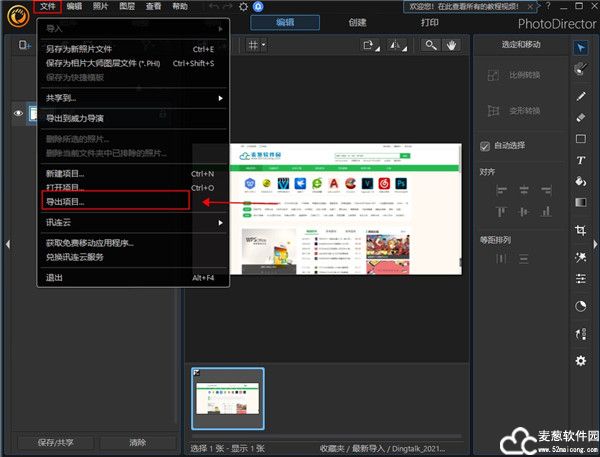
Task: Open the grid overlay dropdown
Action: pos(257,45)
